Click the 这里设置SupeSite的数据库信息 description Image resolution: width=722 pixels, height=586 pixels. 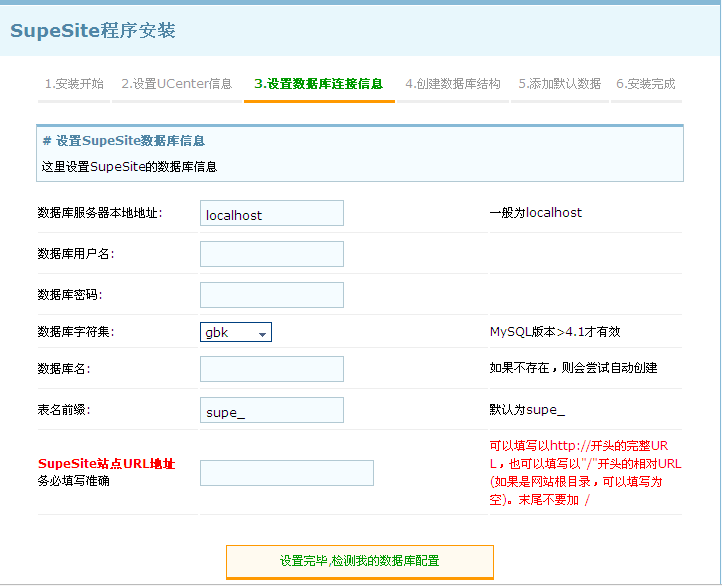pos(129,167)
